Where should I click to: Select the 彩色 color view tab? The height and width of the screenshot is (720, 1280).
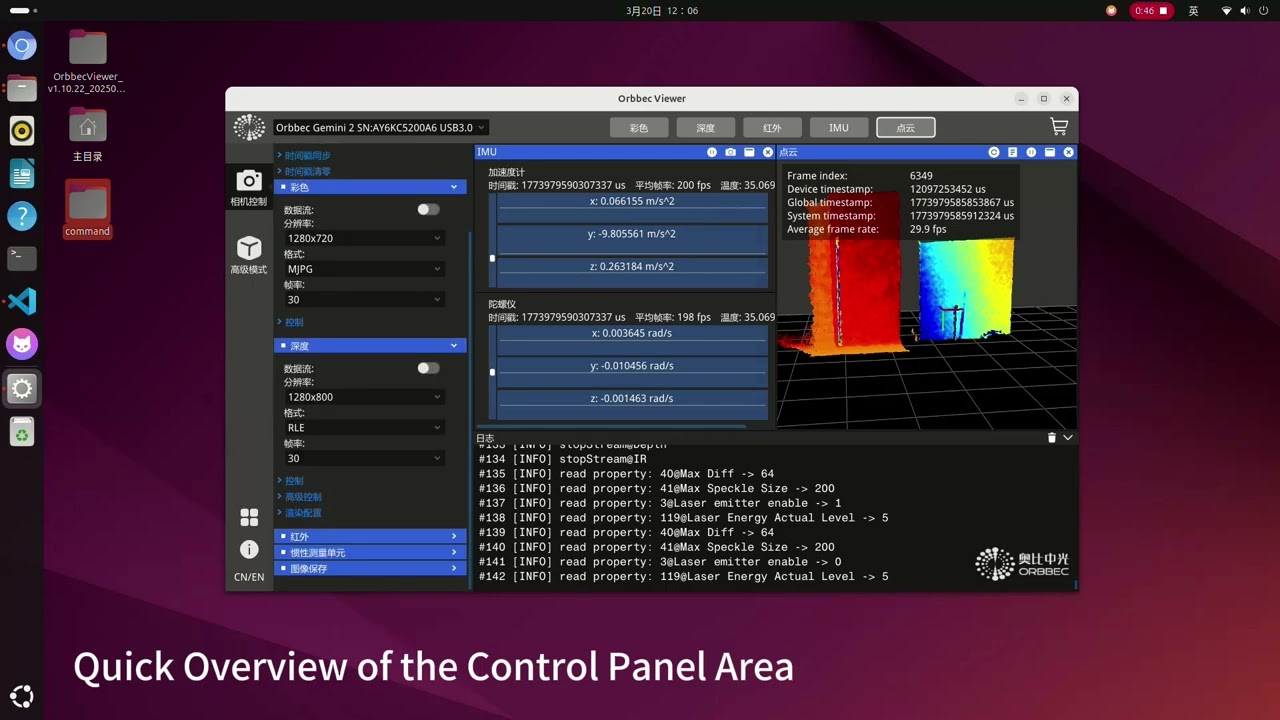639,127
